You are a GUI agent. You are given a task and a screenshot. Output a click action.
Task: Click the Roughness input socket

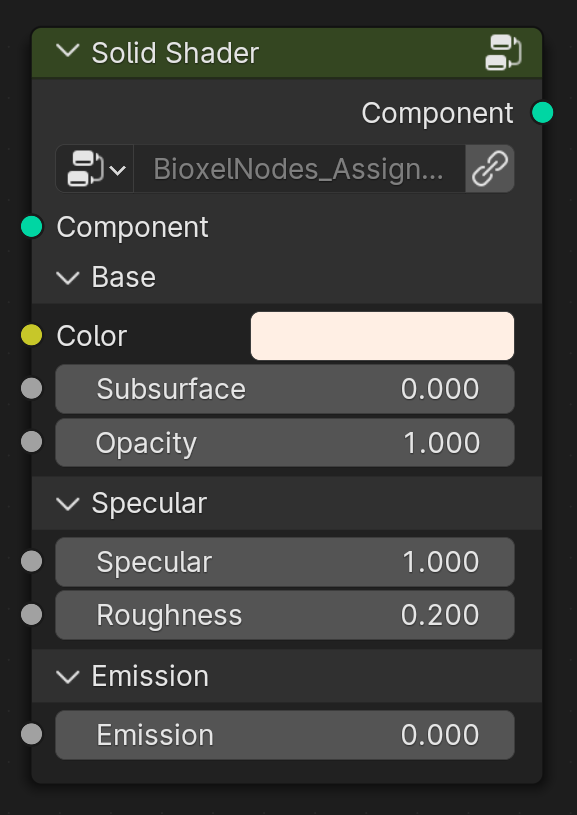(32, 615)
